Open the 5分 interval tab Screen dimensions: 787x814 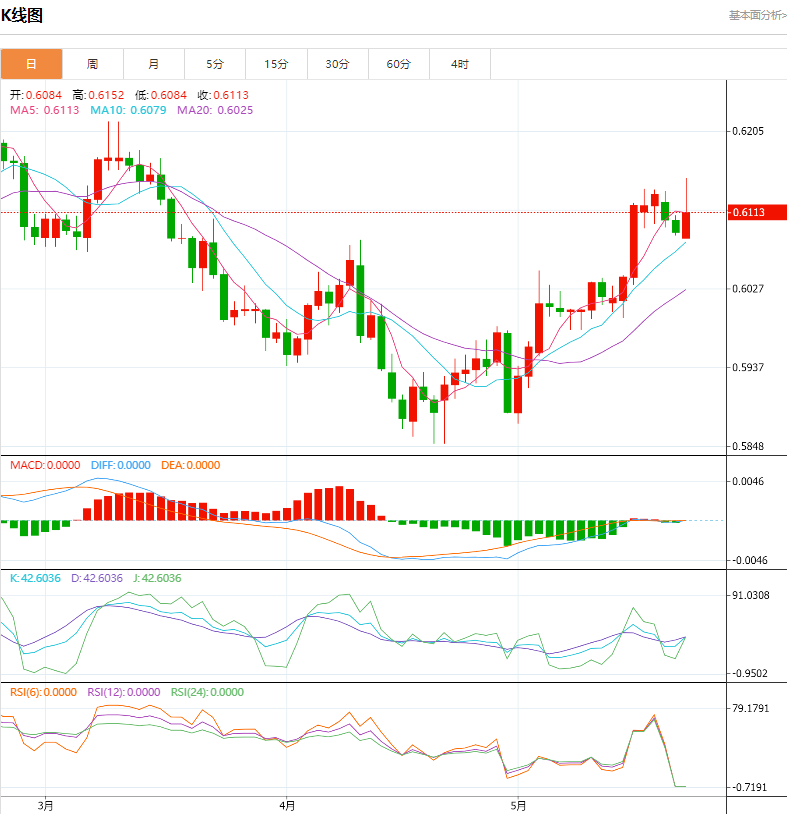point(215,64)
